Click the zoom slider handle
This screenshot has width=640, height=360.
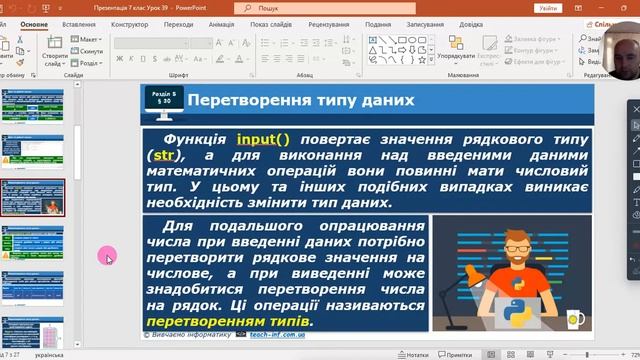click(x=587, y=355)
